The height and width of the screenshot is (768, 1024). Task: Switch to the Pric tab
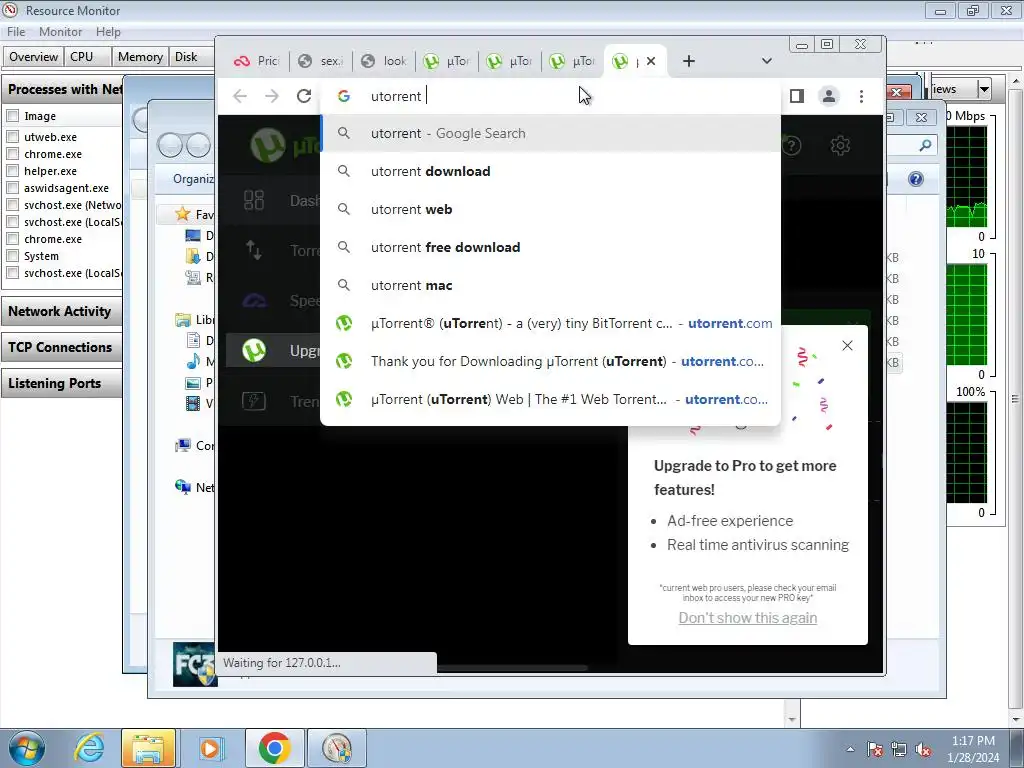(257, 61)
